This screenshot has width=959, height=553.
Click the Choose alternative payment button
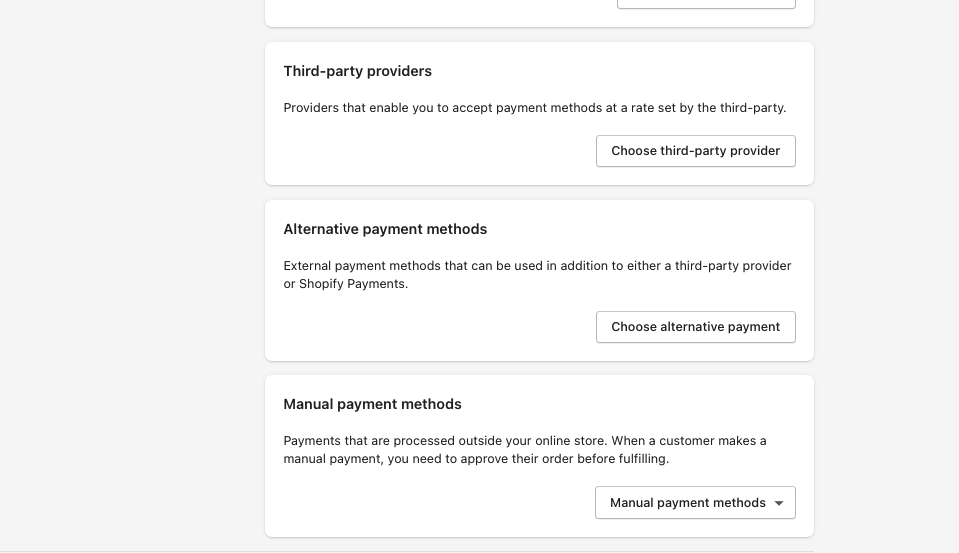click(x=695, y=327)
